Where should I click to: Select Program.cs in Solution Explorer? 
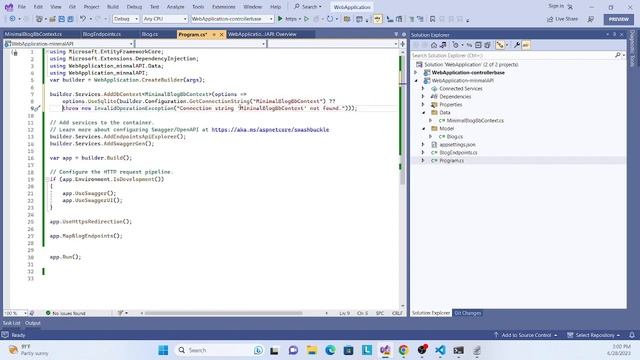[x=451, y=161]
